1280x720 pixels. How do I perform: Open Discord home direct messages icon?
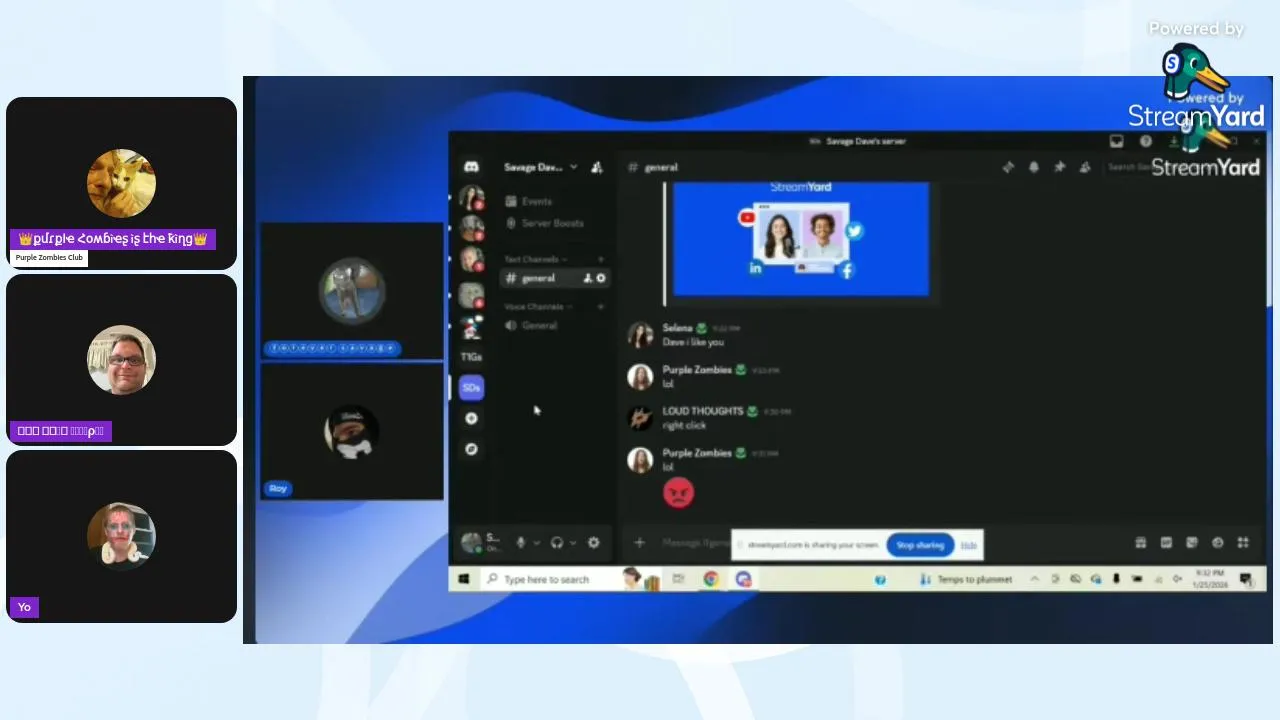coord(471,167)
